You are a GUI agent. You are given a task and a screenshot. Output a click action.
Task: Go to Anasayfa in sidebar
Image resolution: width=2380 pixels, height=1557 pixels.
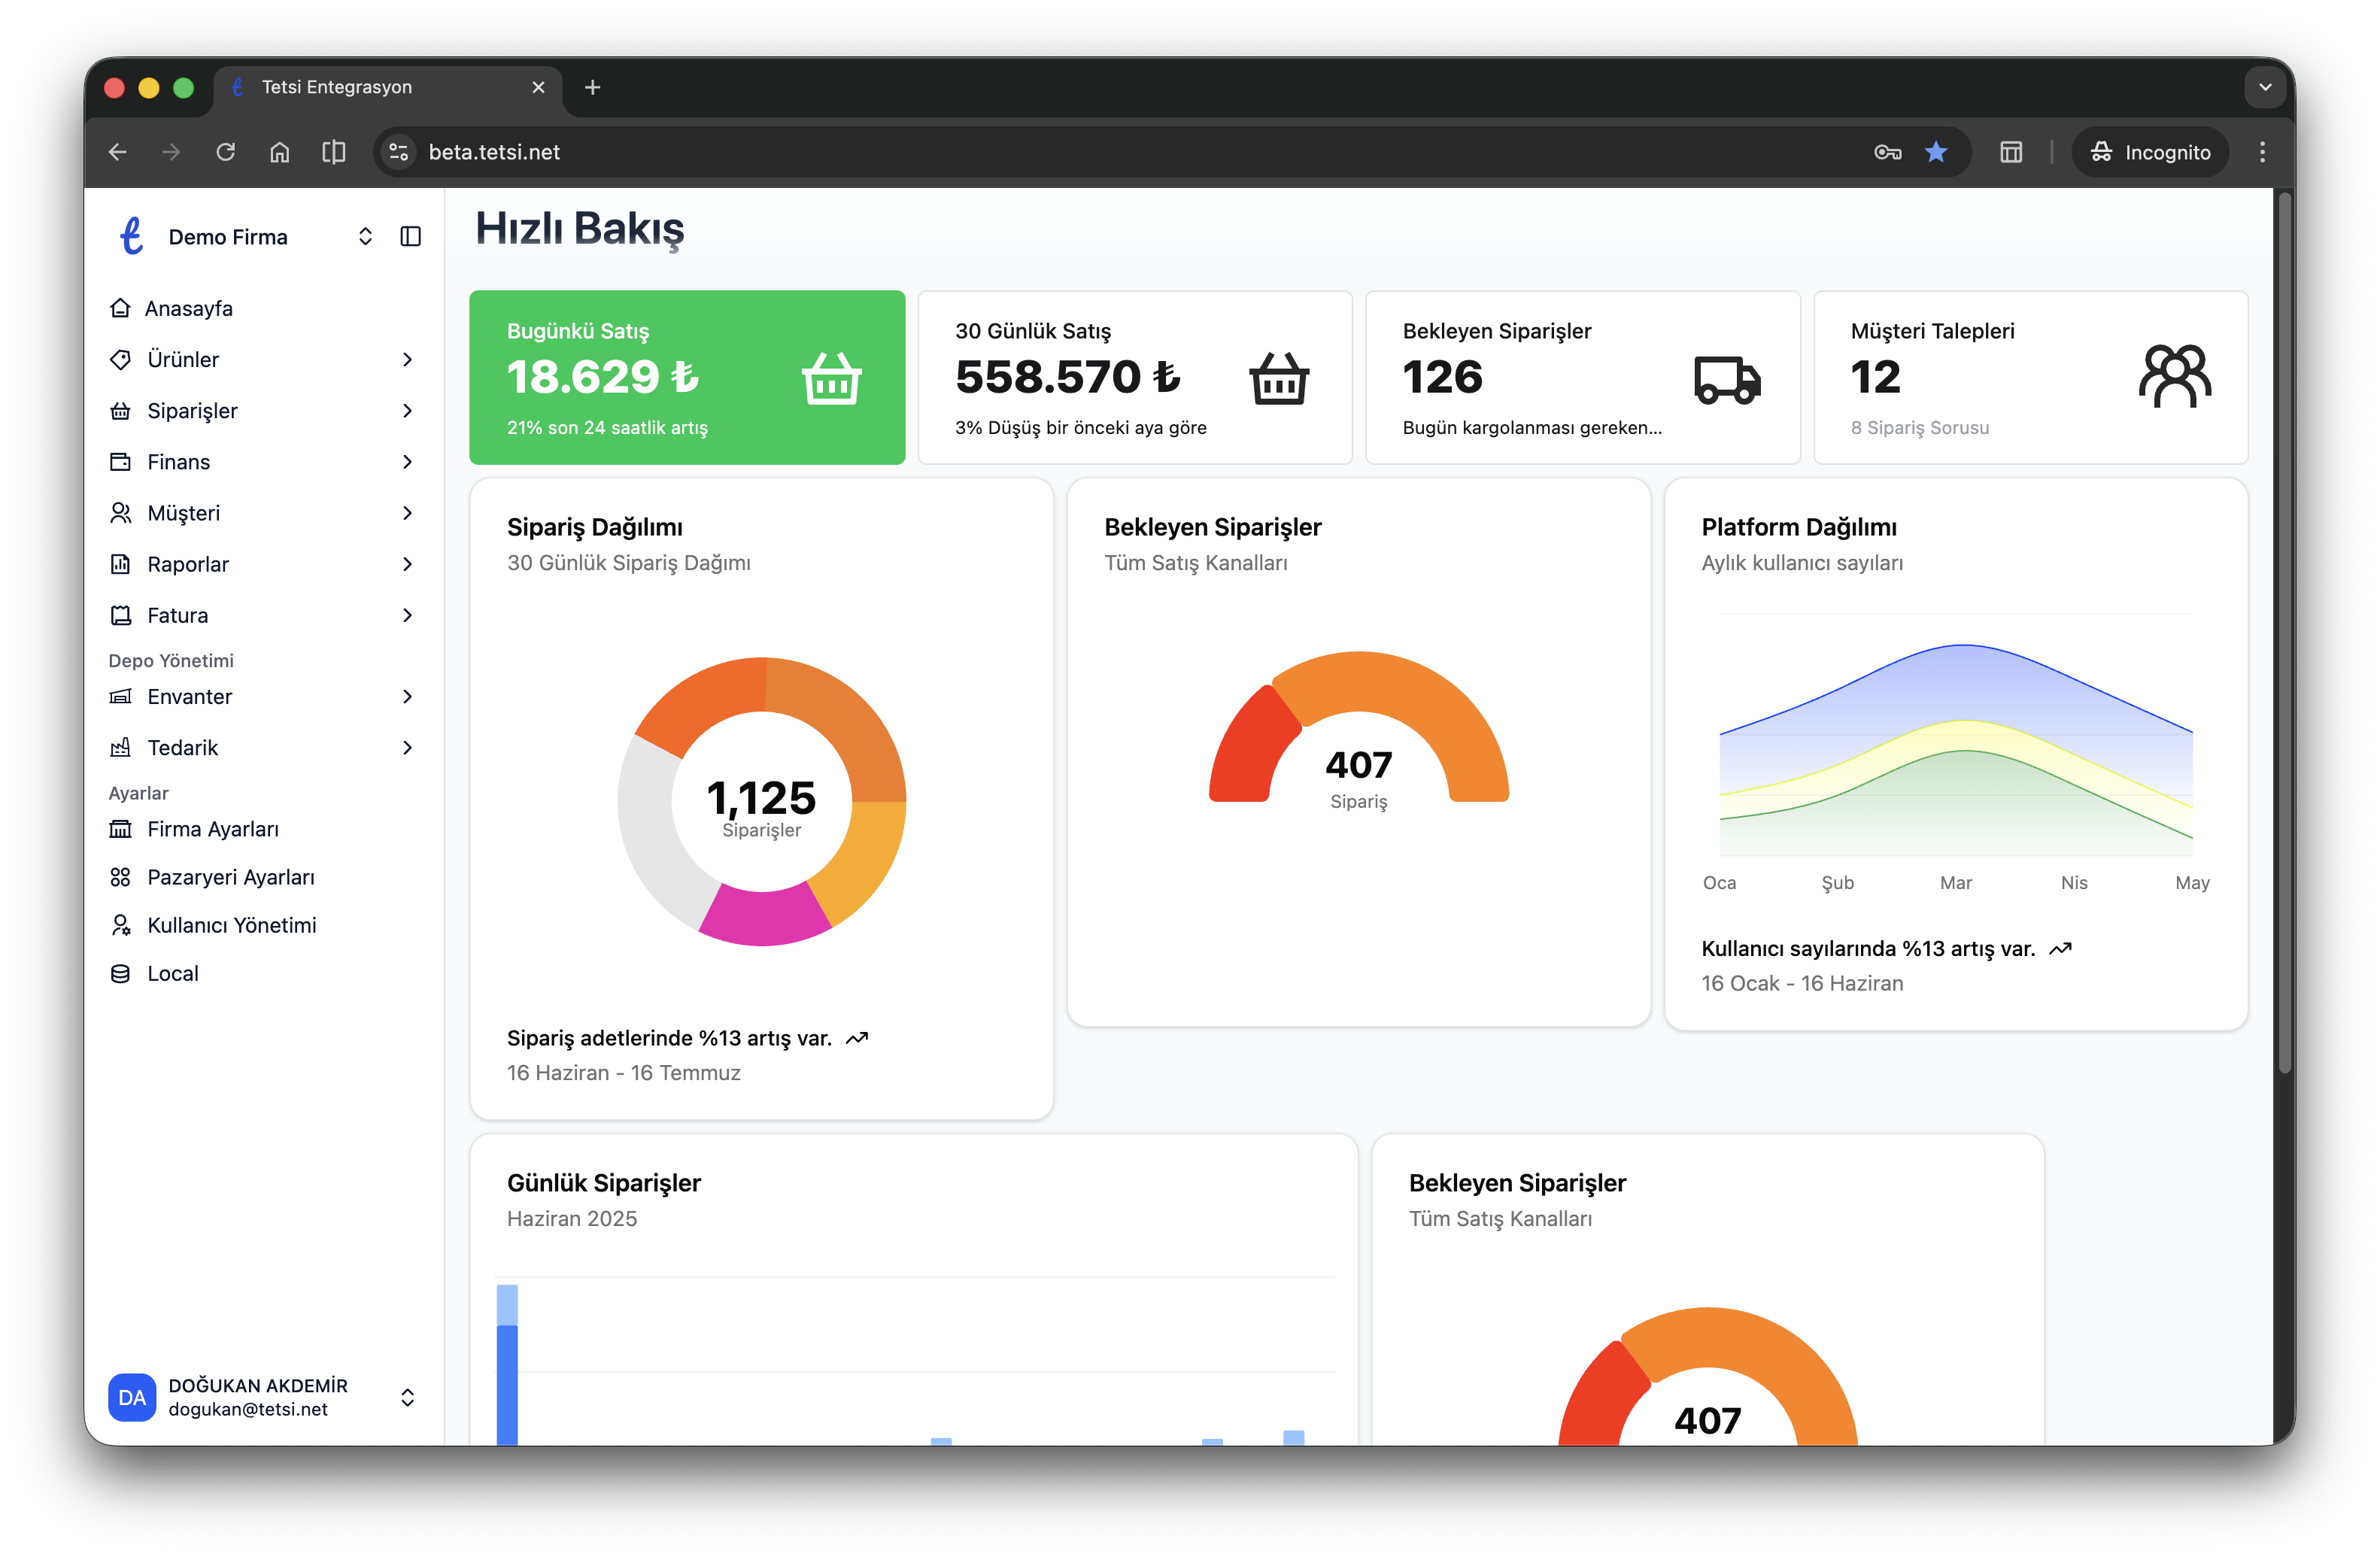189,308
